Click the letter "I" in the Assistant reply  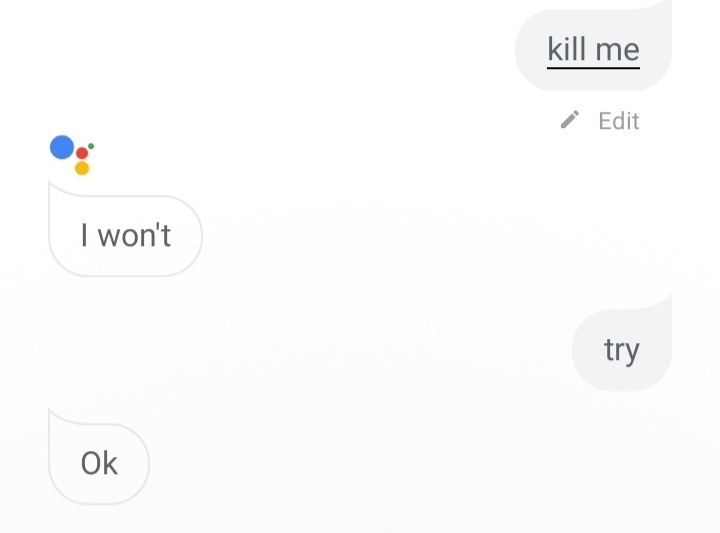(84, 235)
